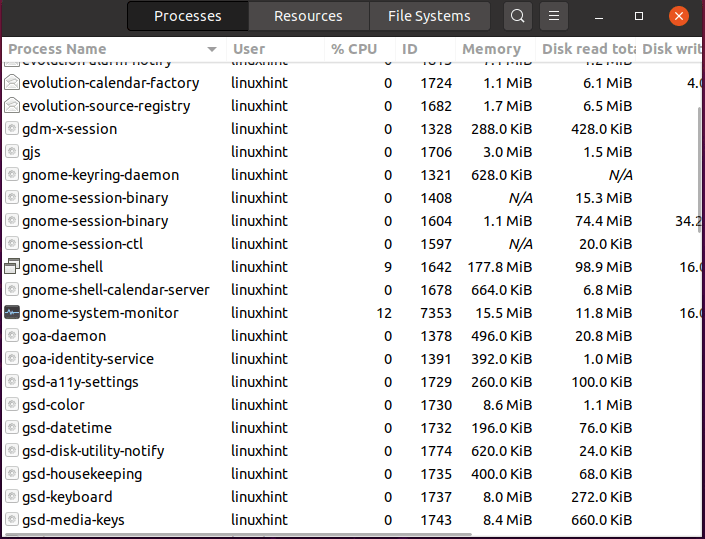This screenshot has width=705, height=539.
Task: Sort processes by ID column header
Action: pos(425,49)
